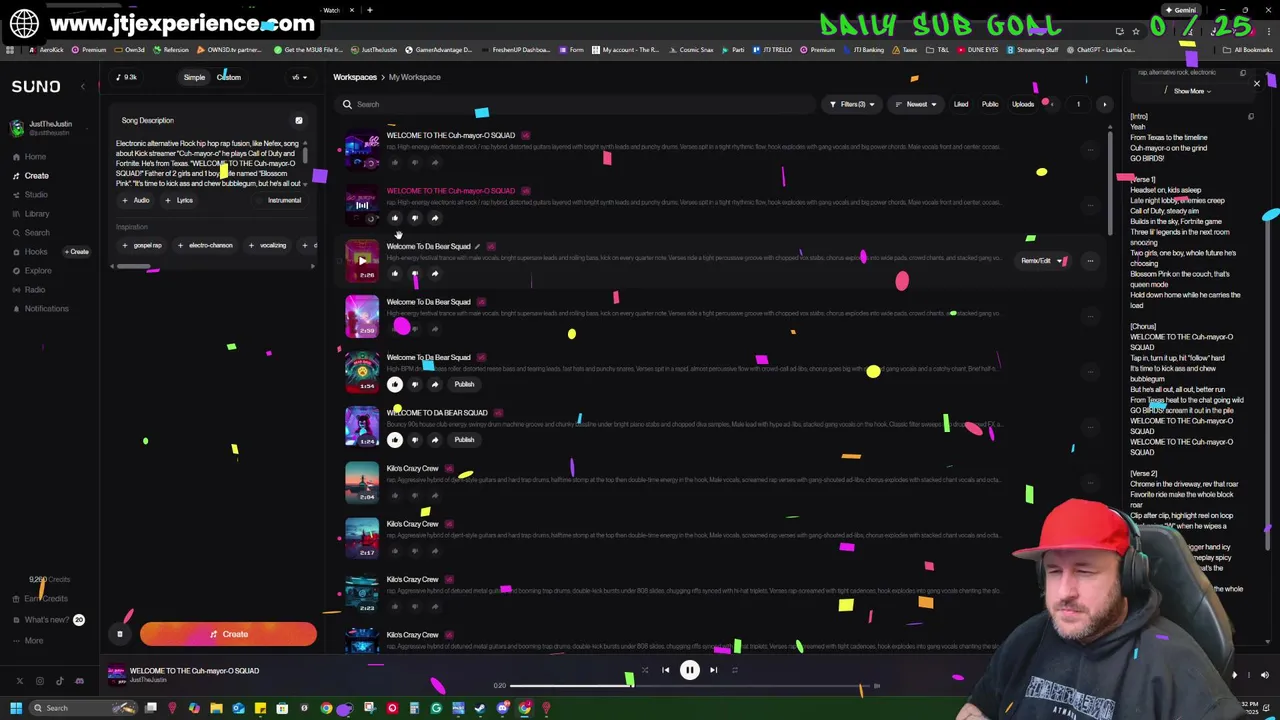Click the Create button beside Hooks
Screen dimensions: 1280x720
[x=78, y=252]
